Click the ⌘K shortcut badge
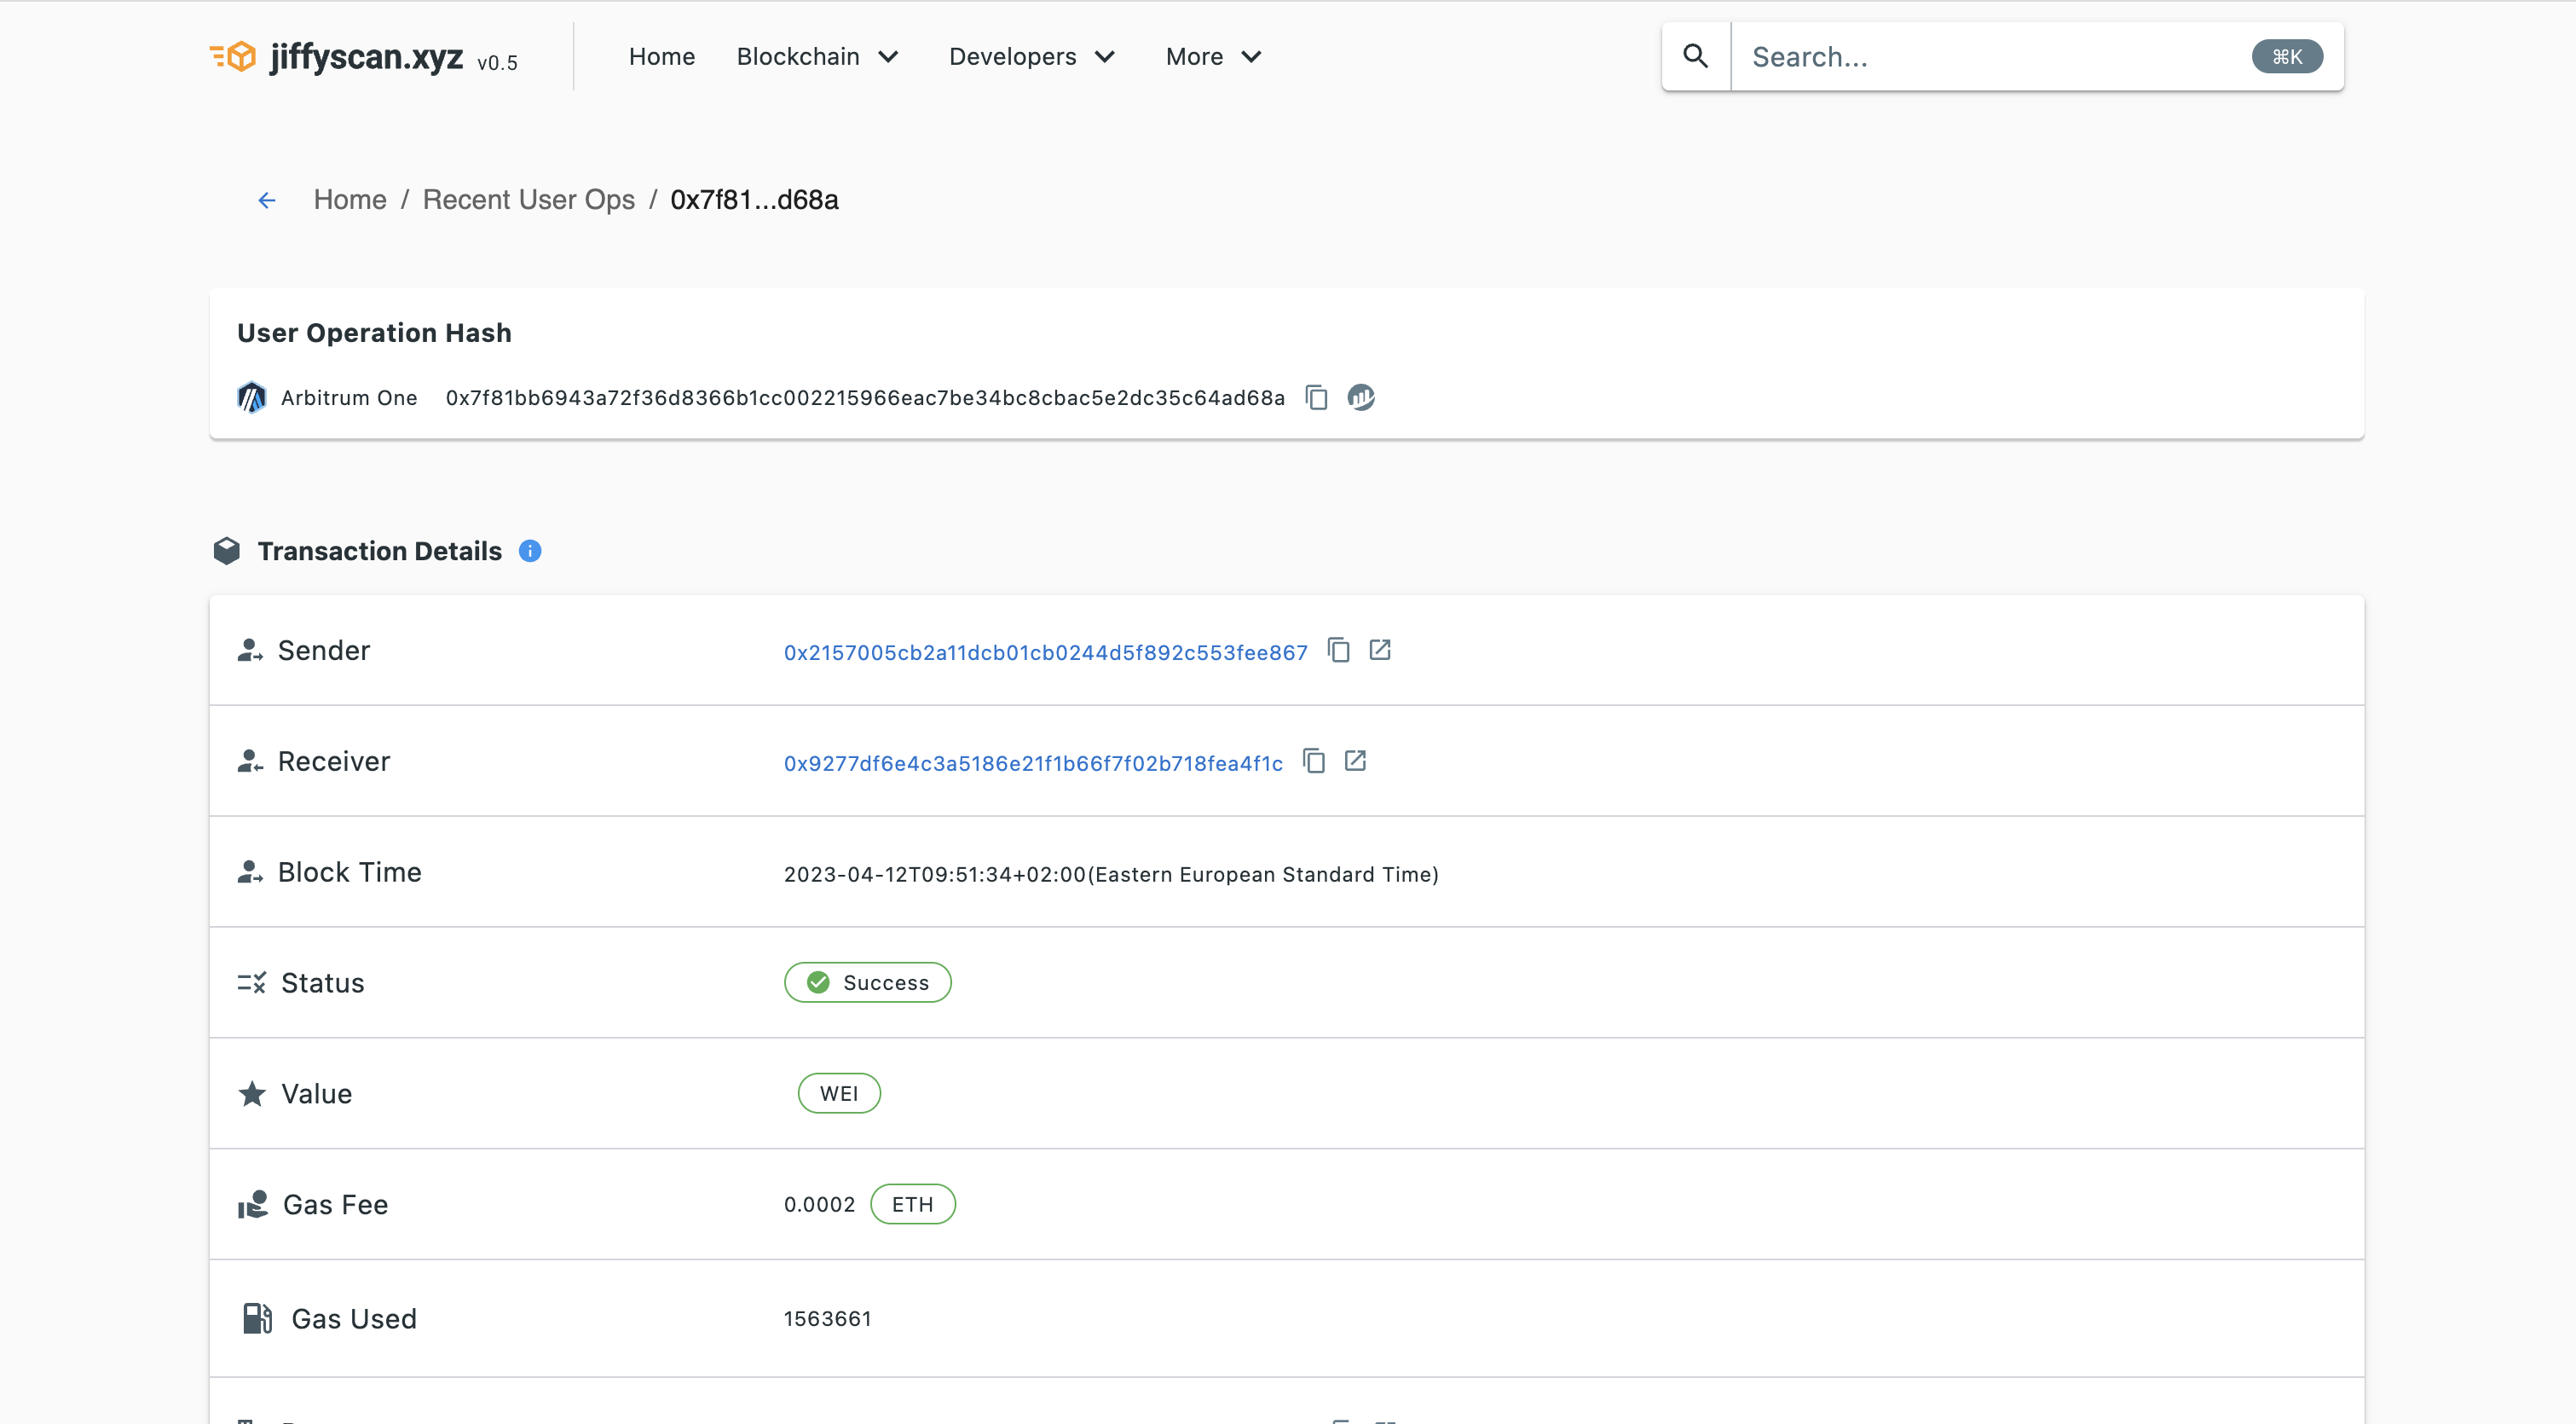2576x1424 pixels. pyautogui.click(x=2286, y=57)
